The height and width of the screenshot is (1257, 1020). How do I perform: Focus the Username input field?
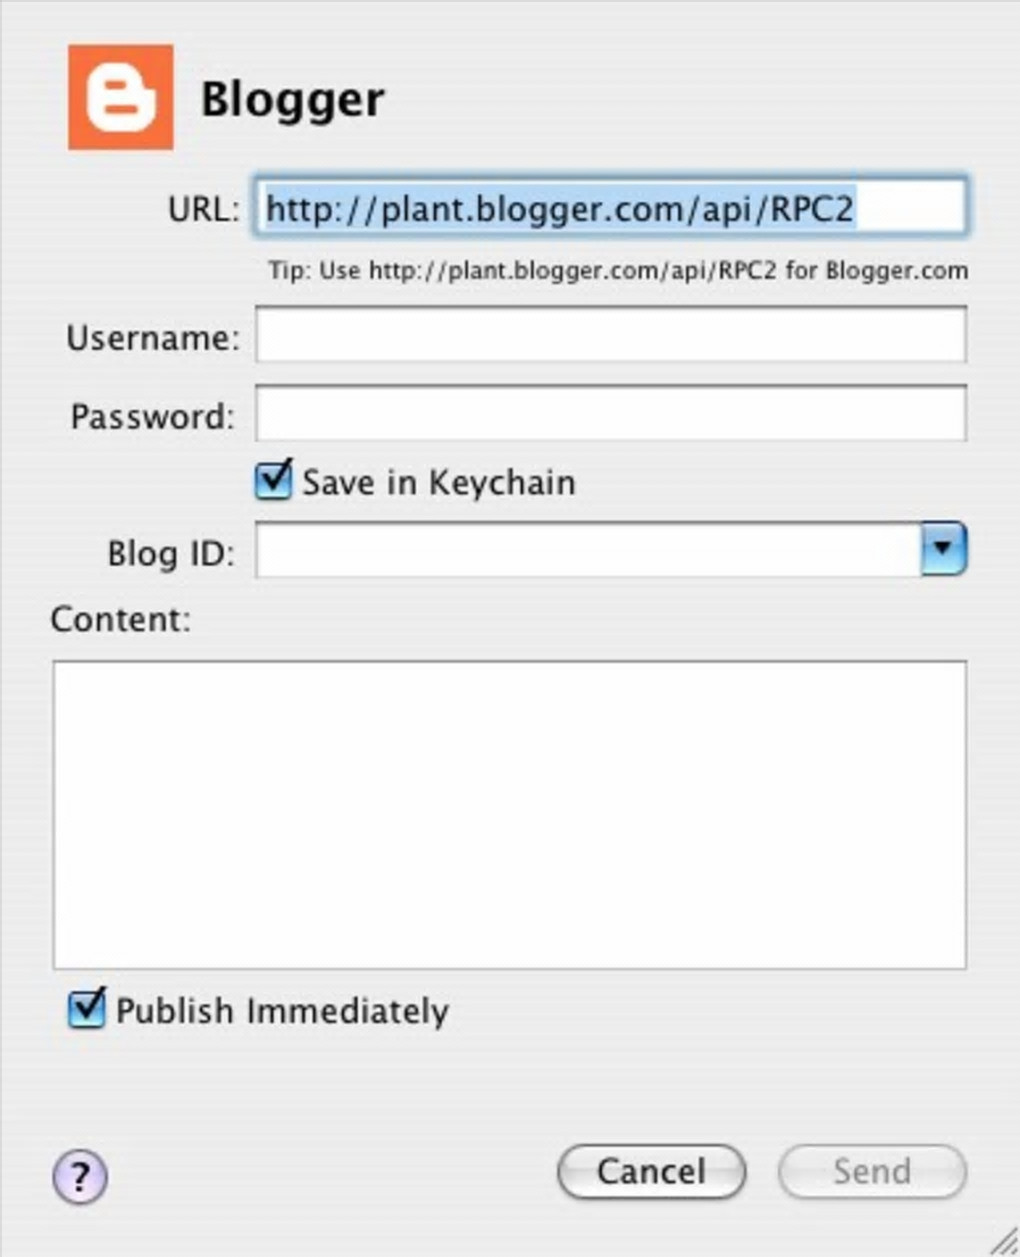[610, 335]
